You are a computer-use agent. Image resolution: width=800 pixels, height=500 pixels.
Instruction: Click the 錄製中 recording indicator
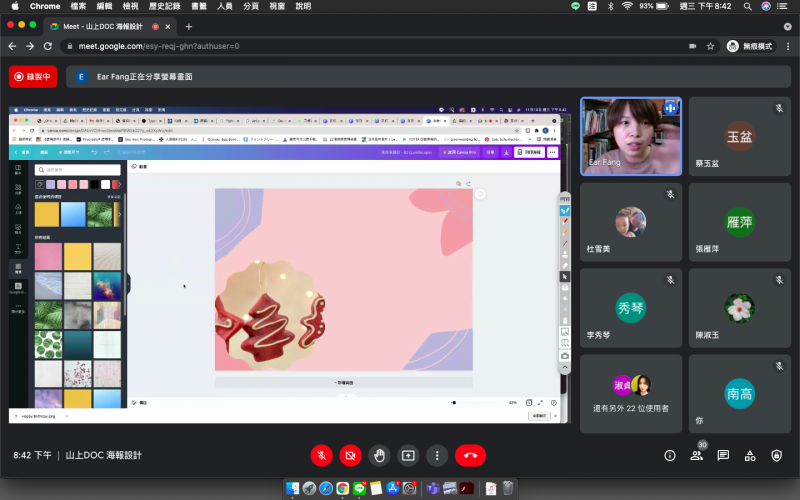[33, 76]
